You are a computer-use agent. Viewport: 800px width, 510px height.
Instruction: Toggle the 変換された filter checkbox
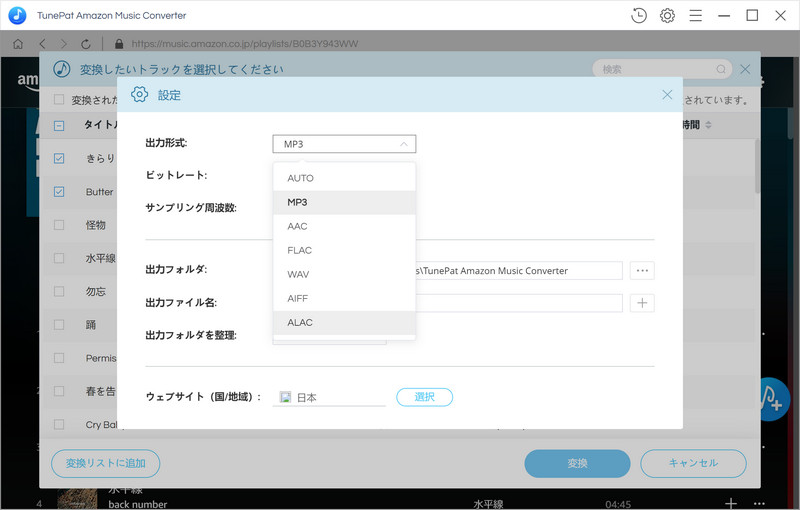coord(59,99)
